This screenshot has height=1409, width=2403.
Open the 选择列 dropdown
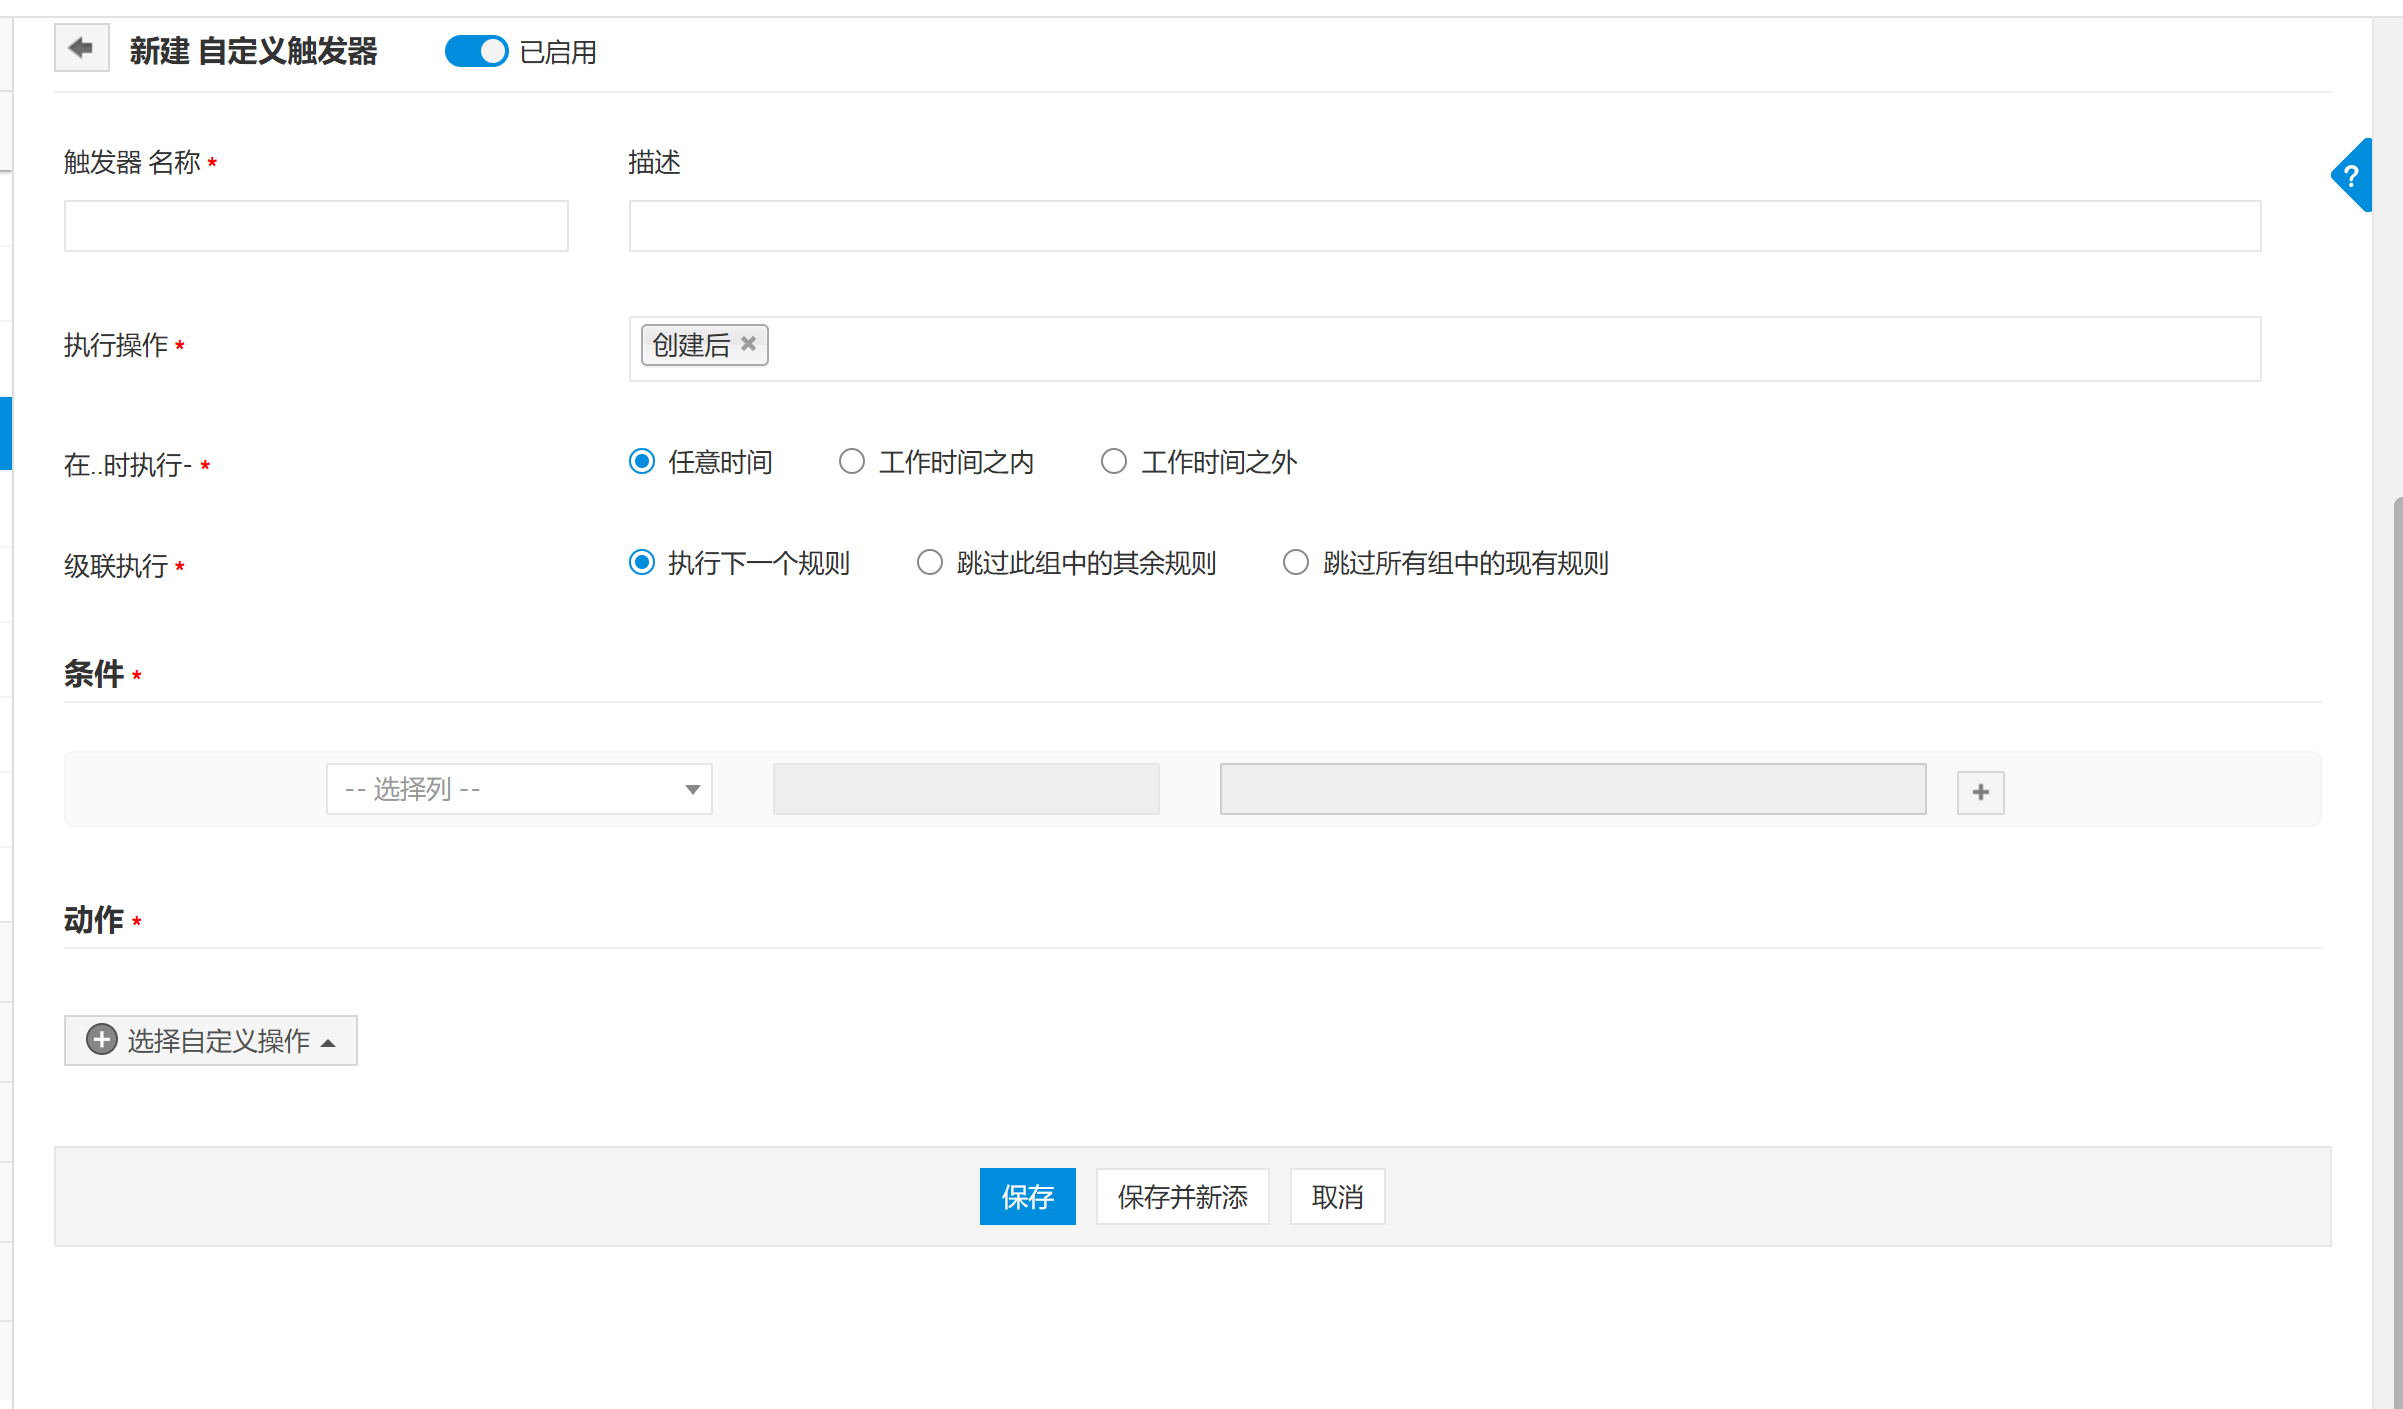[519, 789]
